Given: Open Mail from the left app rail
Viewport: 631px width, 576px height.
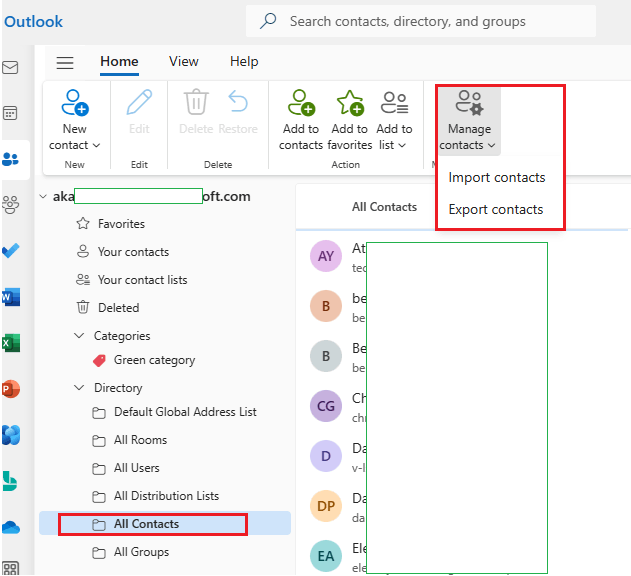Looking at the screenshot, I should coord(10,67).
